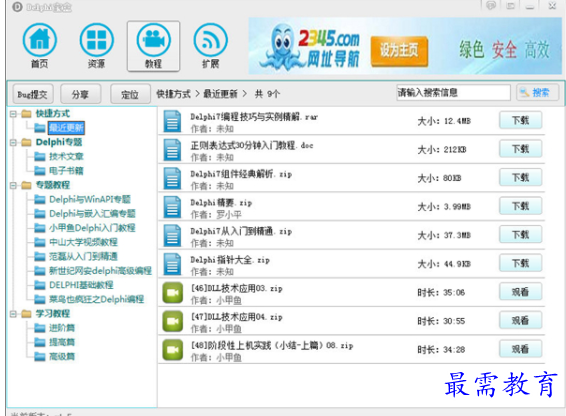Viewport: 566px width, 416px height.
Task: Download Delphi7组件经典解析.zip
Action: click(x=521, y=178)
